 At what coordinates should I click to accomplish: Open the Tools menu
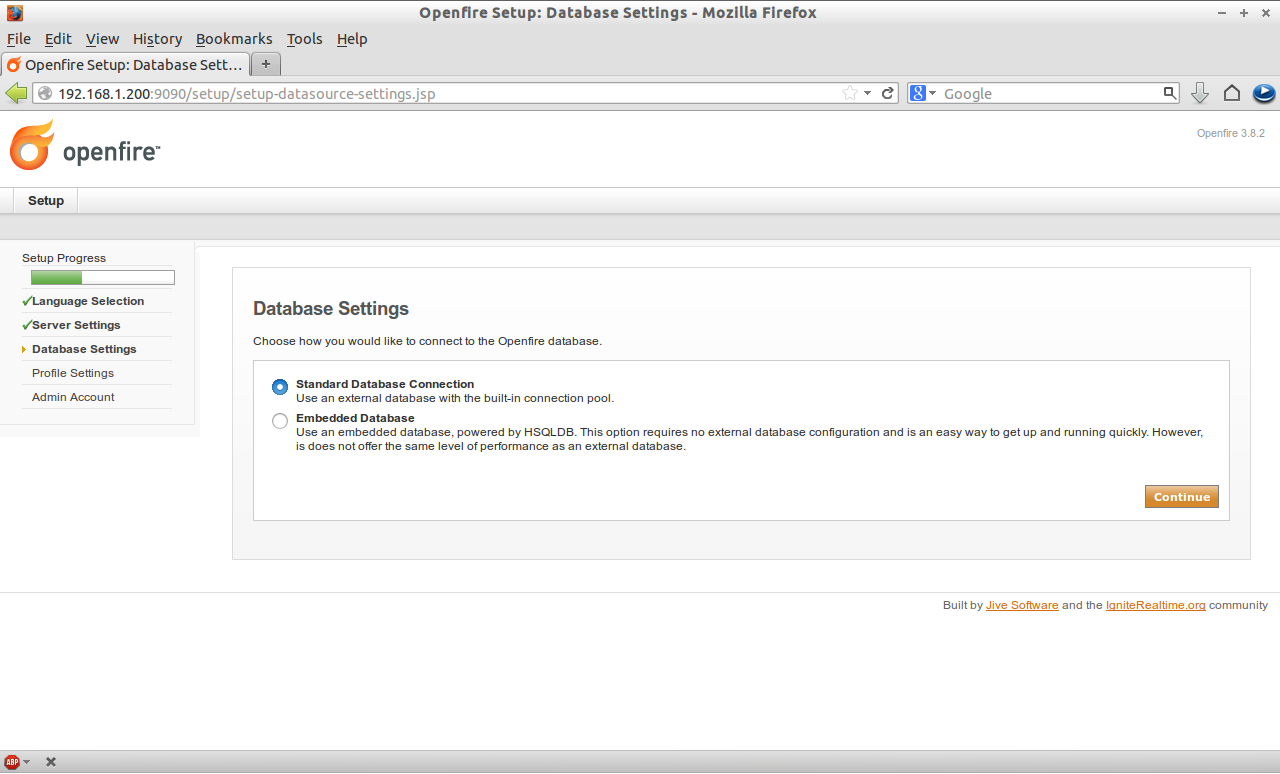click(304, 39)
